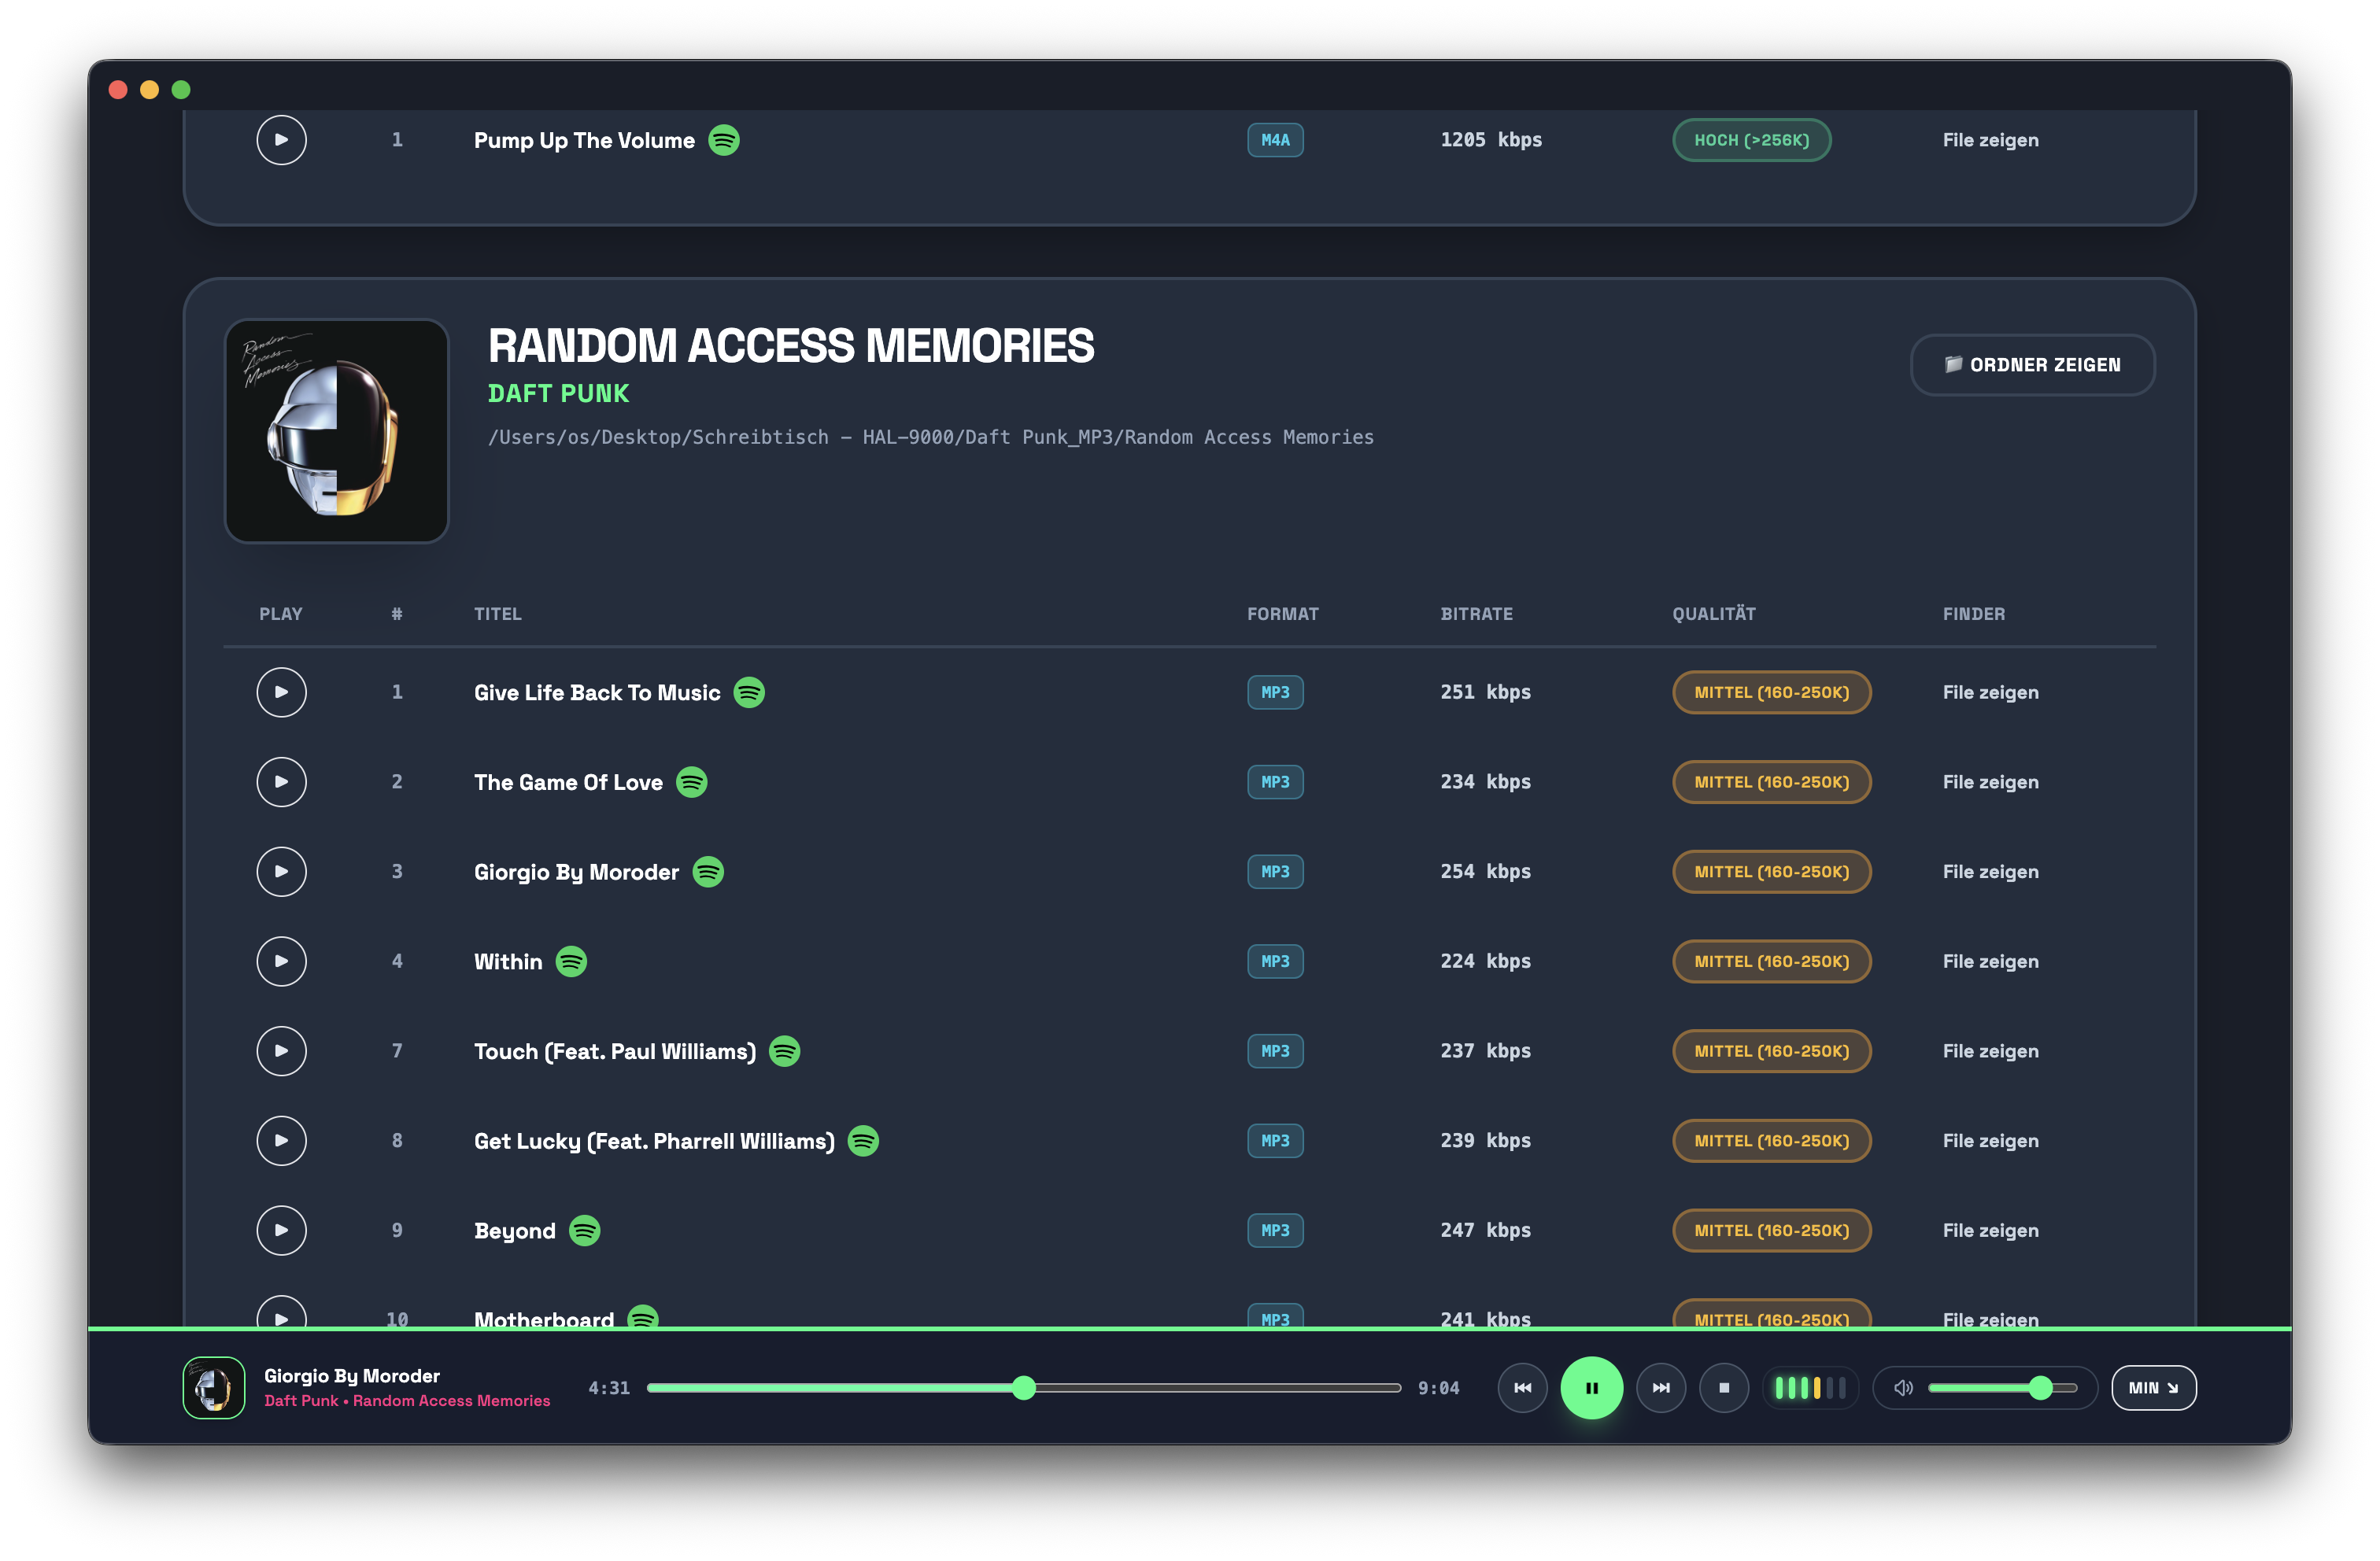This screenshot has height=1561, width=2380.
Task: Open Spotify icon beside The Game Of Love
Action: [692, 782]
